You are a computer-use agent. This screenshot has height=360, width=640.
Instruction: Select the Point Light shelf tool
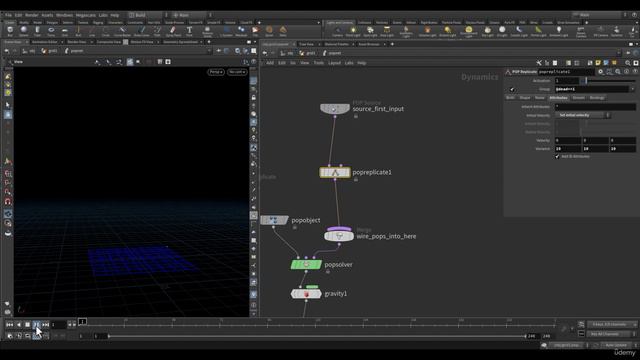coord(353,31)
